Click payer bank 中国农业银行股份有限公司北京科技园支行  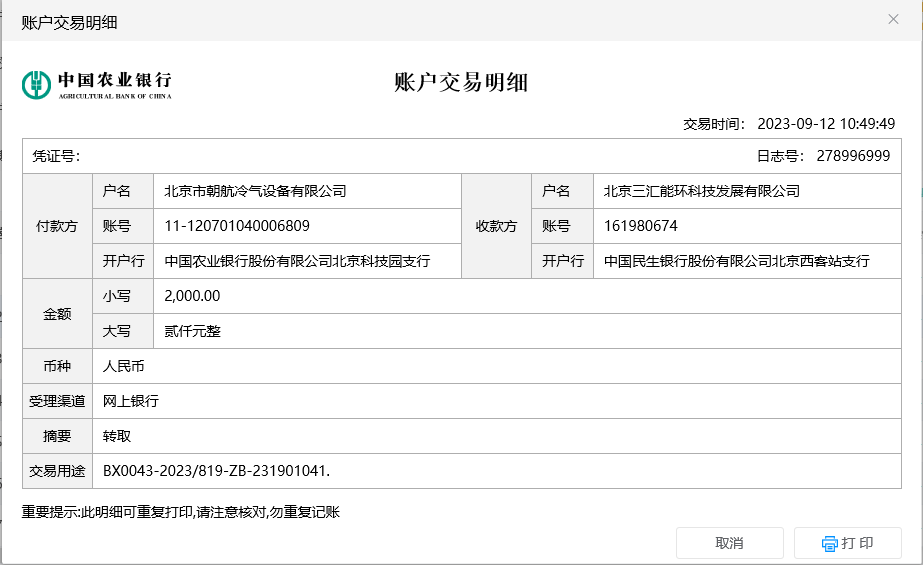[297, 261]
